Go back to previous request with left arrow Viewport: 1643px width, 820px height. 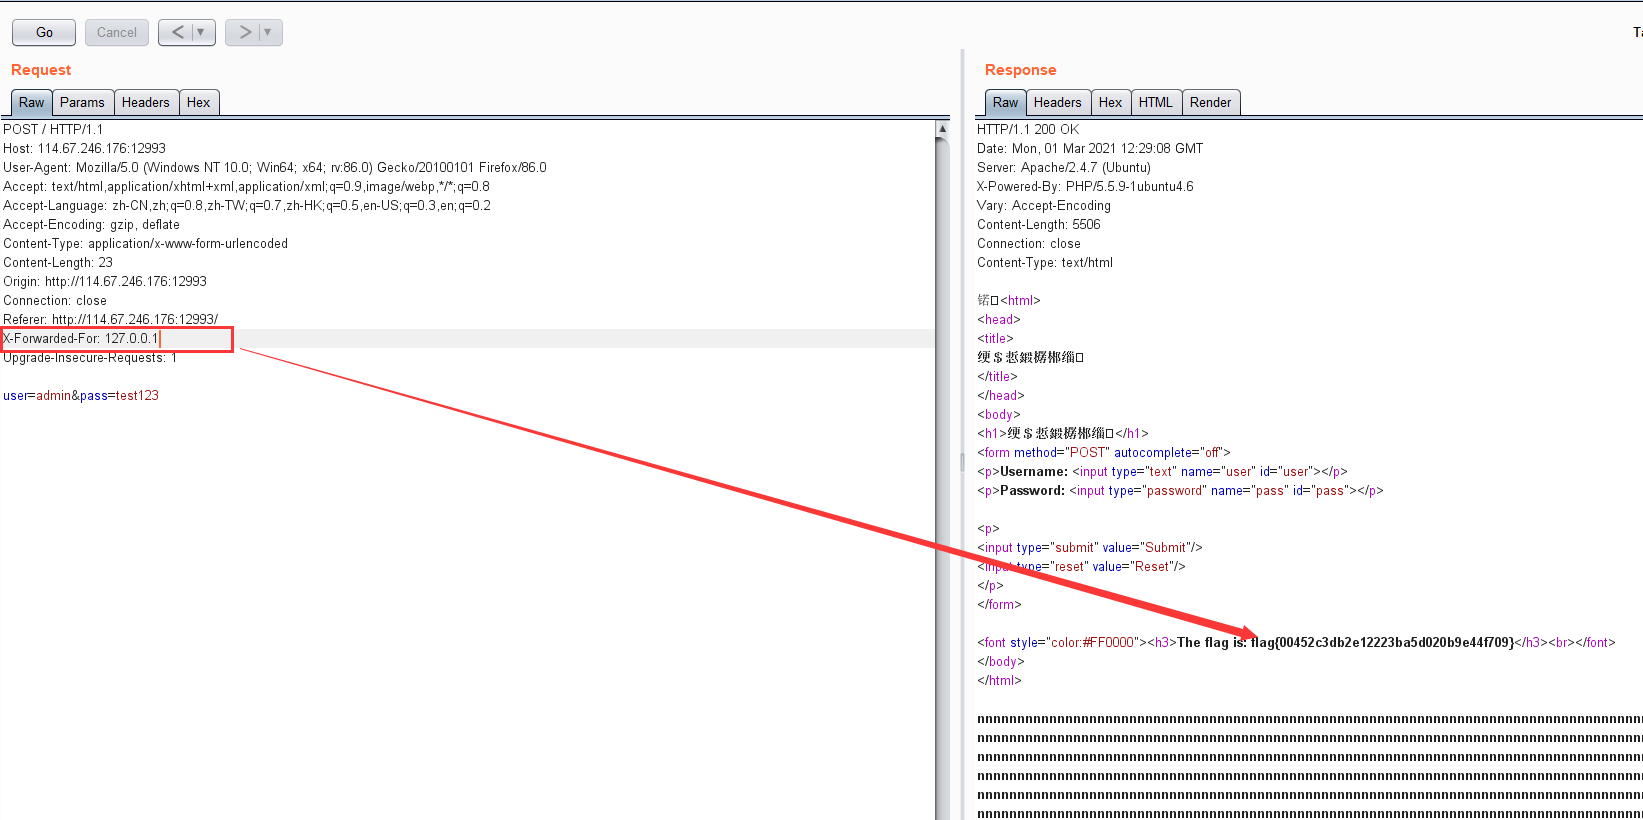point(177,32)
